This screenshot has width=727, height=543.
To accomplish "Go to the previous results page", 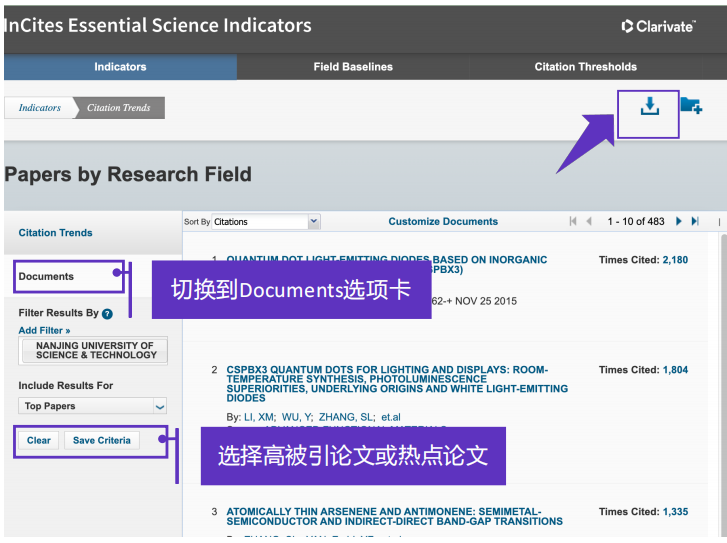I will pyautogui.click(x=589, y=221).
